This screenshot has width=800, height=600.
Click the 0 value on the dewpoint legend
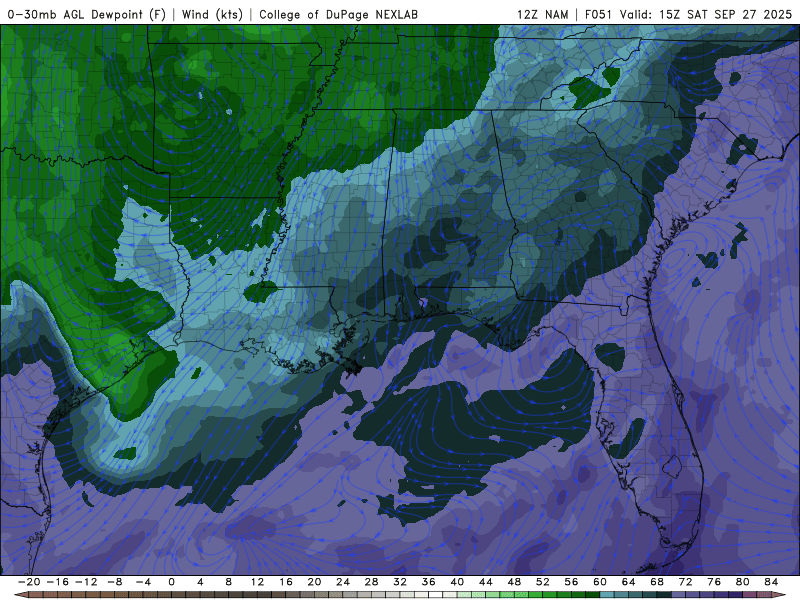pos(171,582)
